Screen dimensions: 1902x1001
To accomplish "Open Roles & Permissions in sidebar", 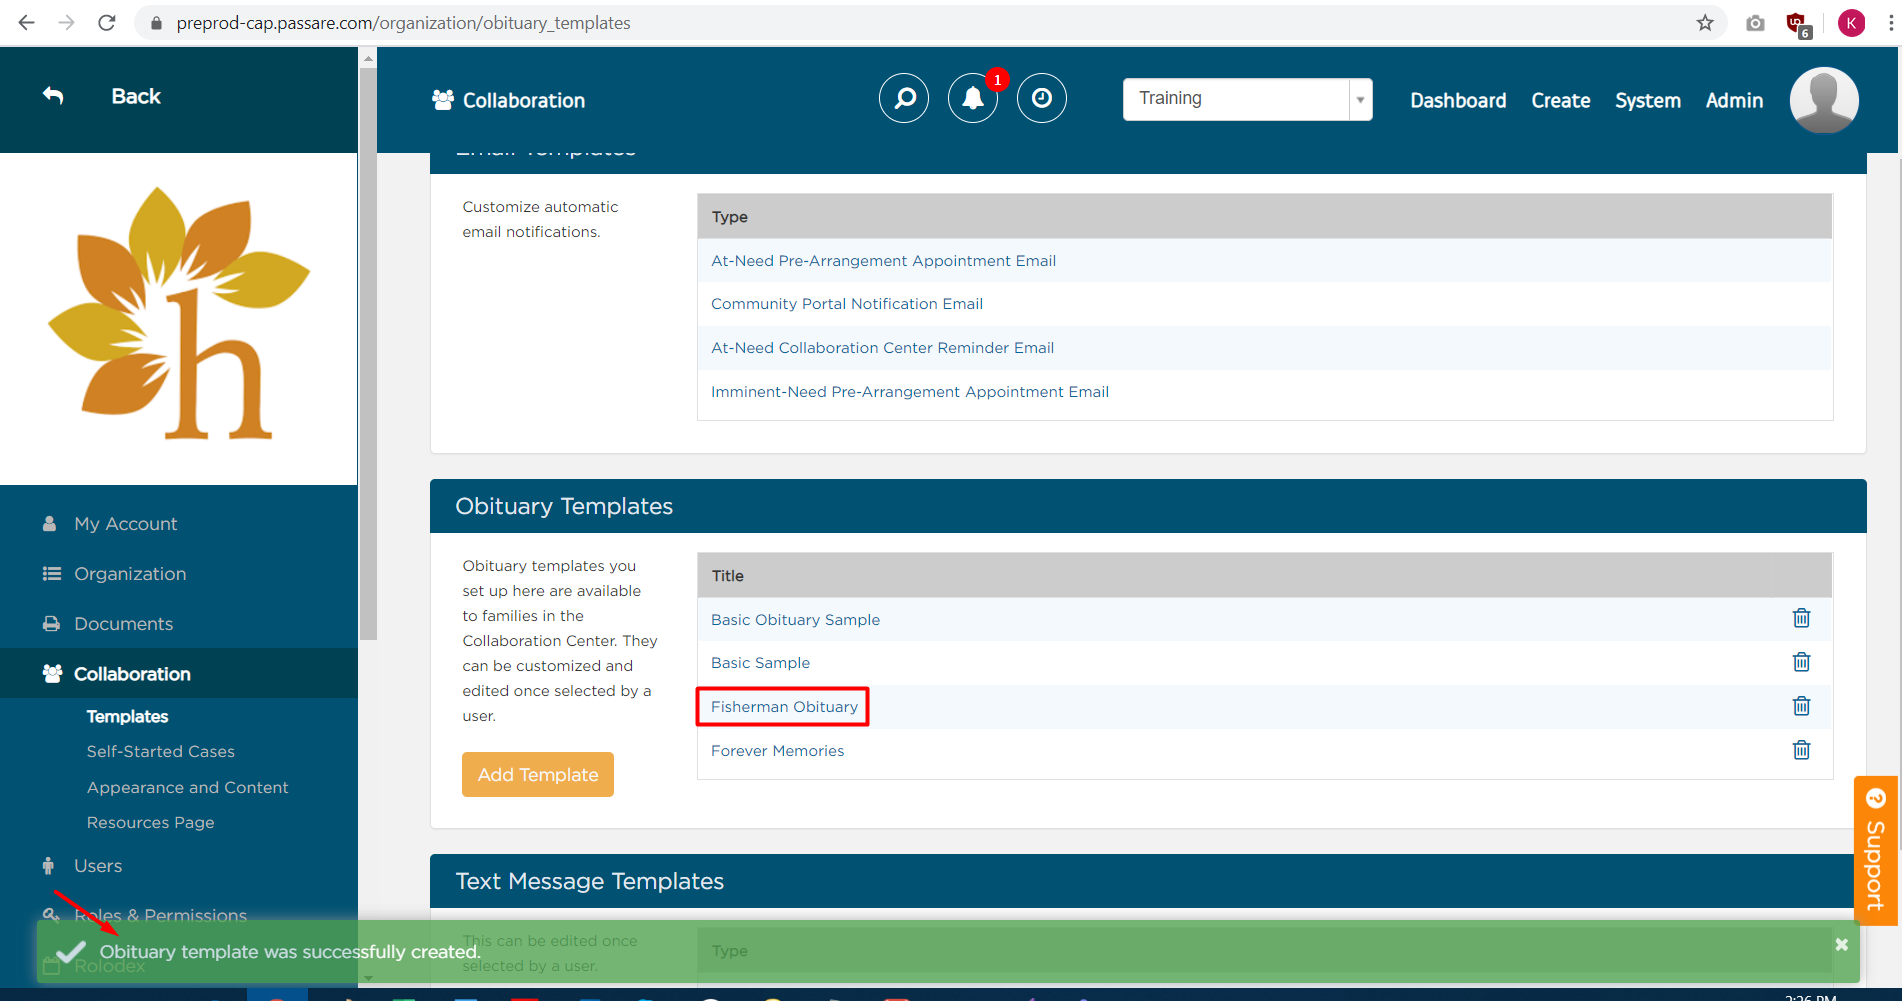I will tap(160, 915).
